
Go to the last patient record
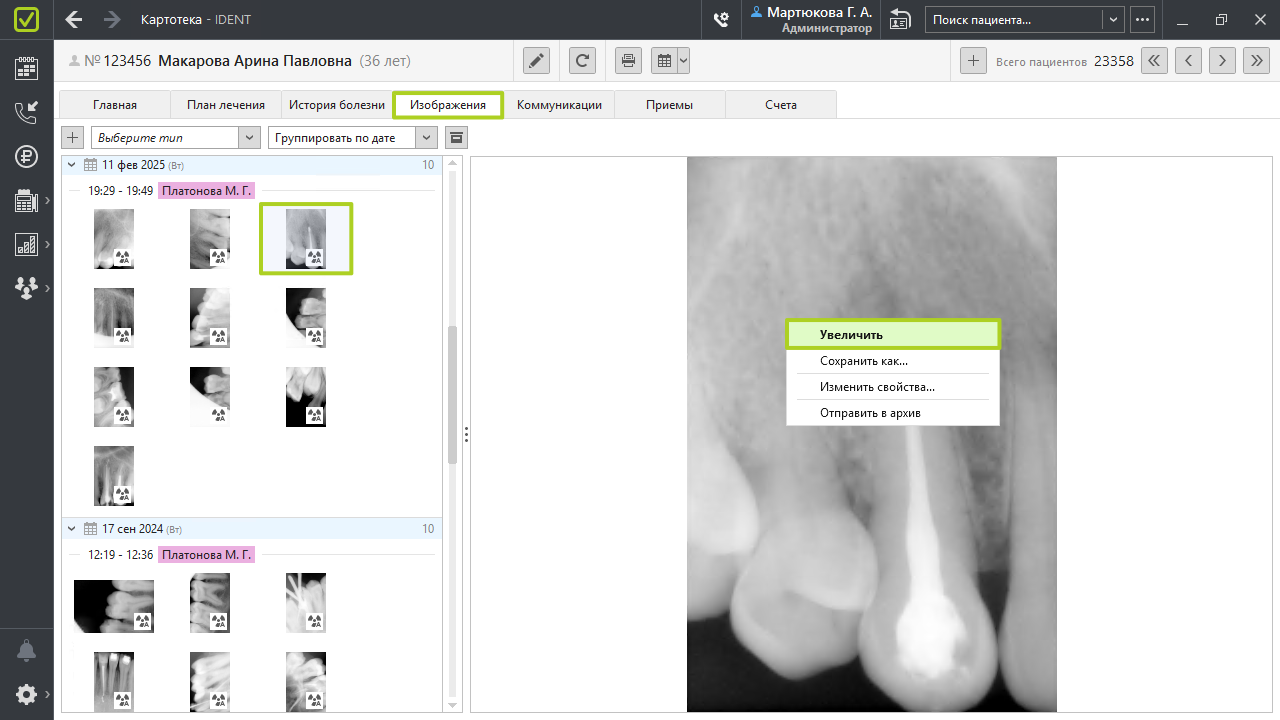click(x=1256, y=61)
